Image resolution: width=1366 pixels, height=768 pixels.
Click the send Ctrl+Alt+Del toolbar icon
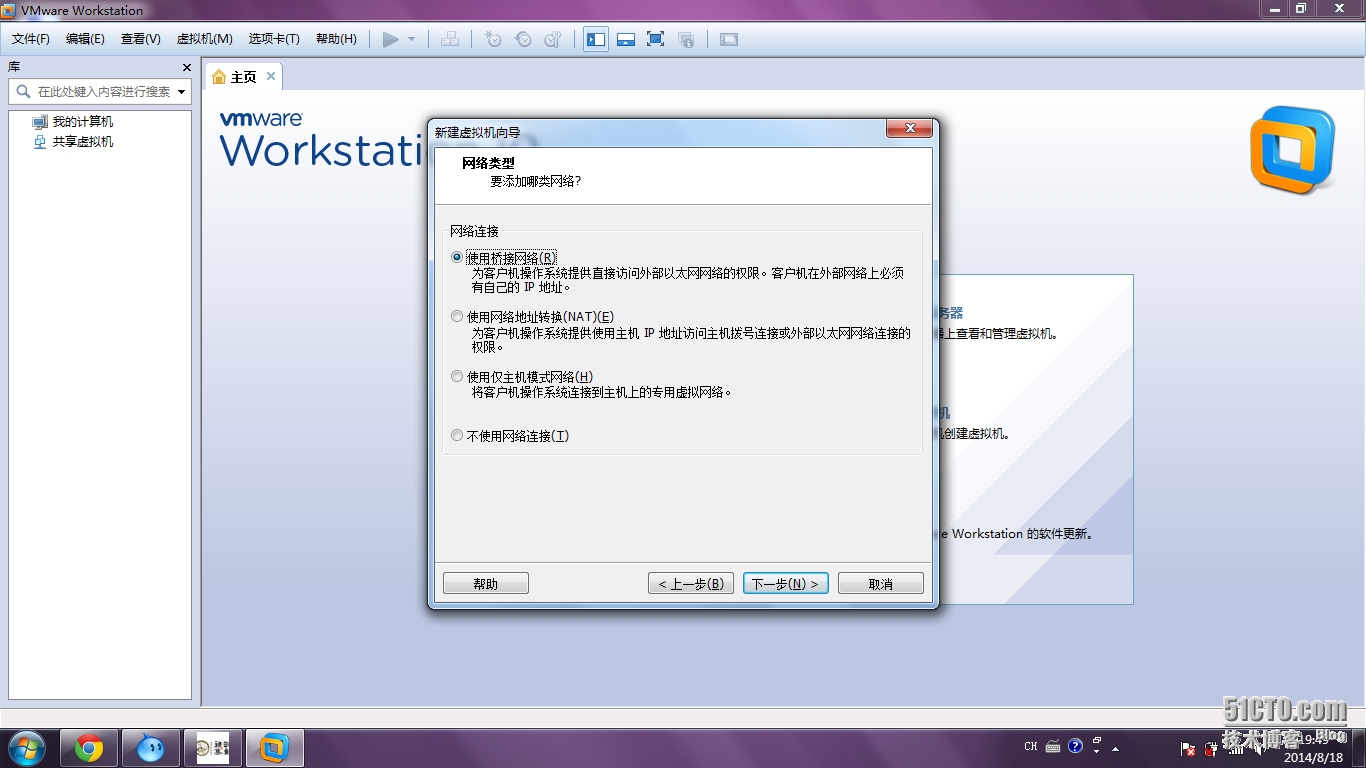(450, 39)
